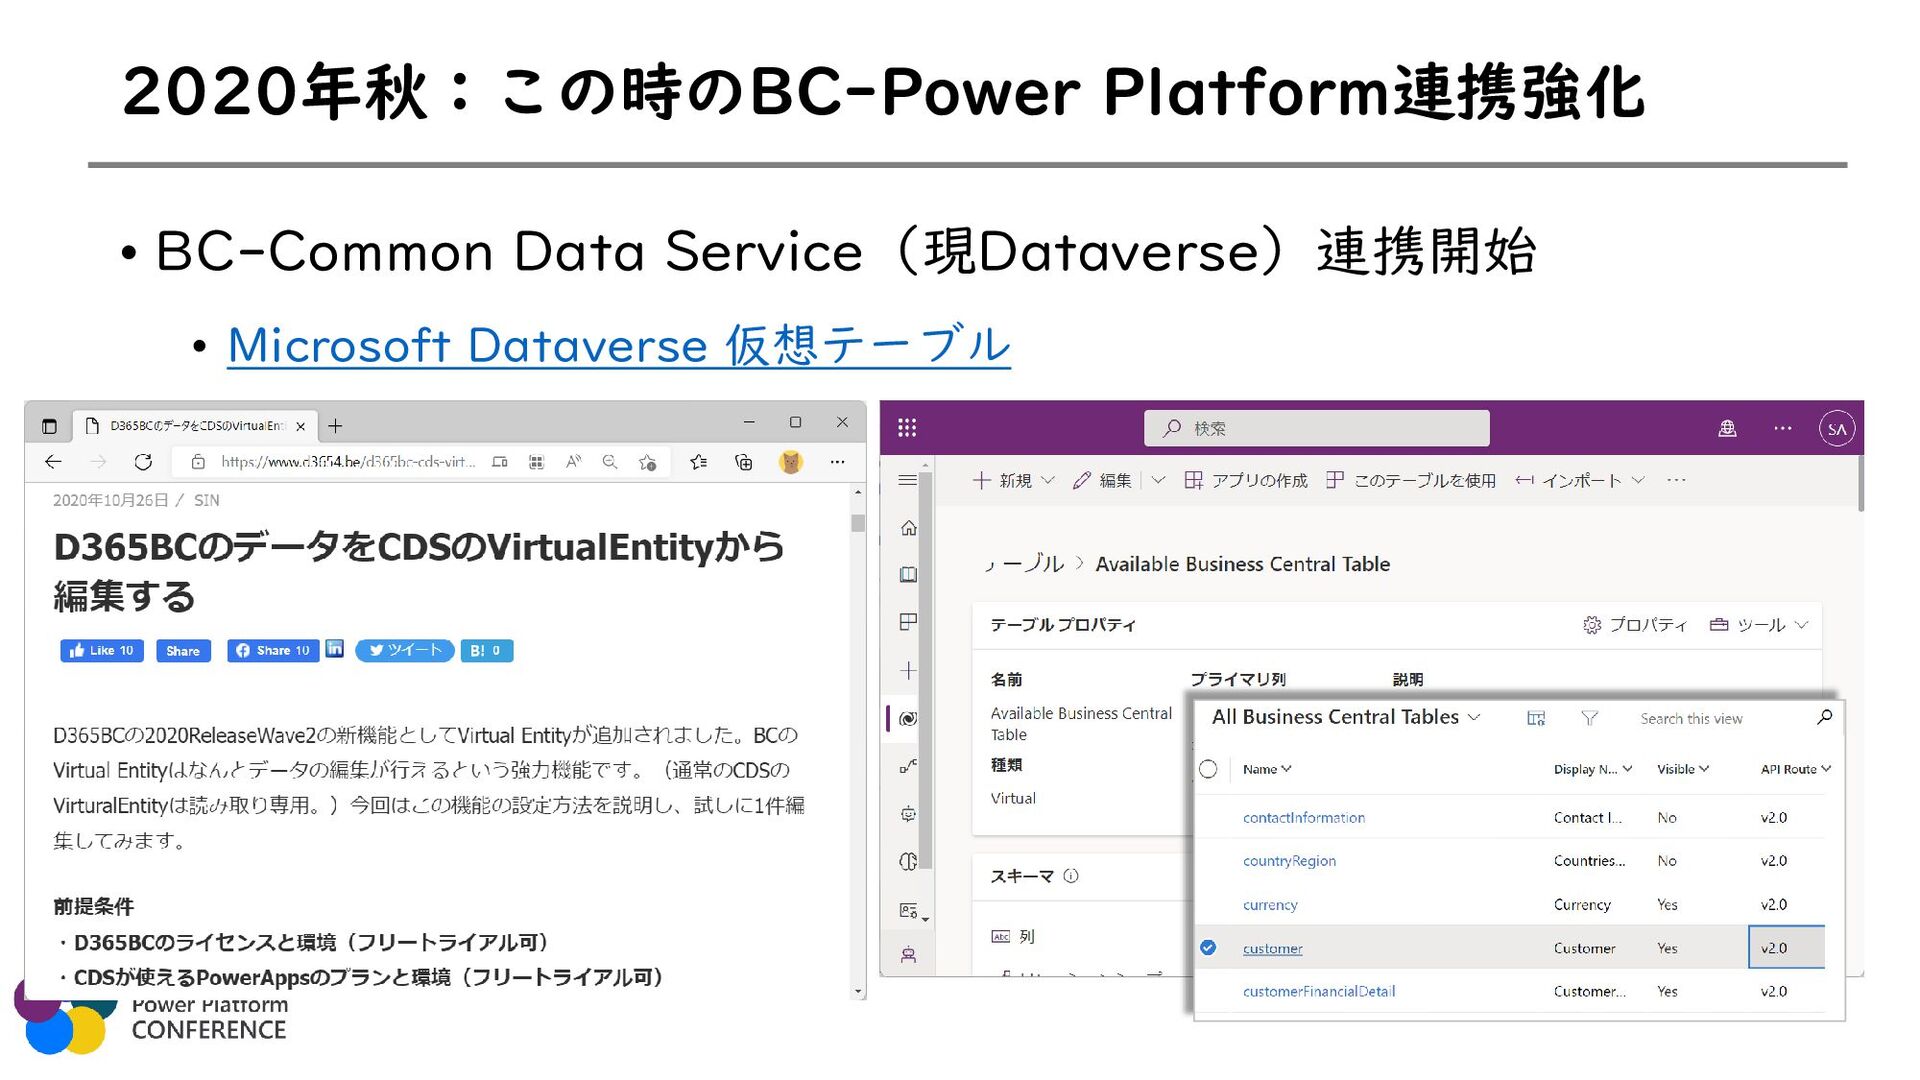The height and width of the screenshot is (1080, 1920).
Task: Click Facebook Share 10 button
Action: [273, 651]
